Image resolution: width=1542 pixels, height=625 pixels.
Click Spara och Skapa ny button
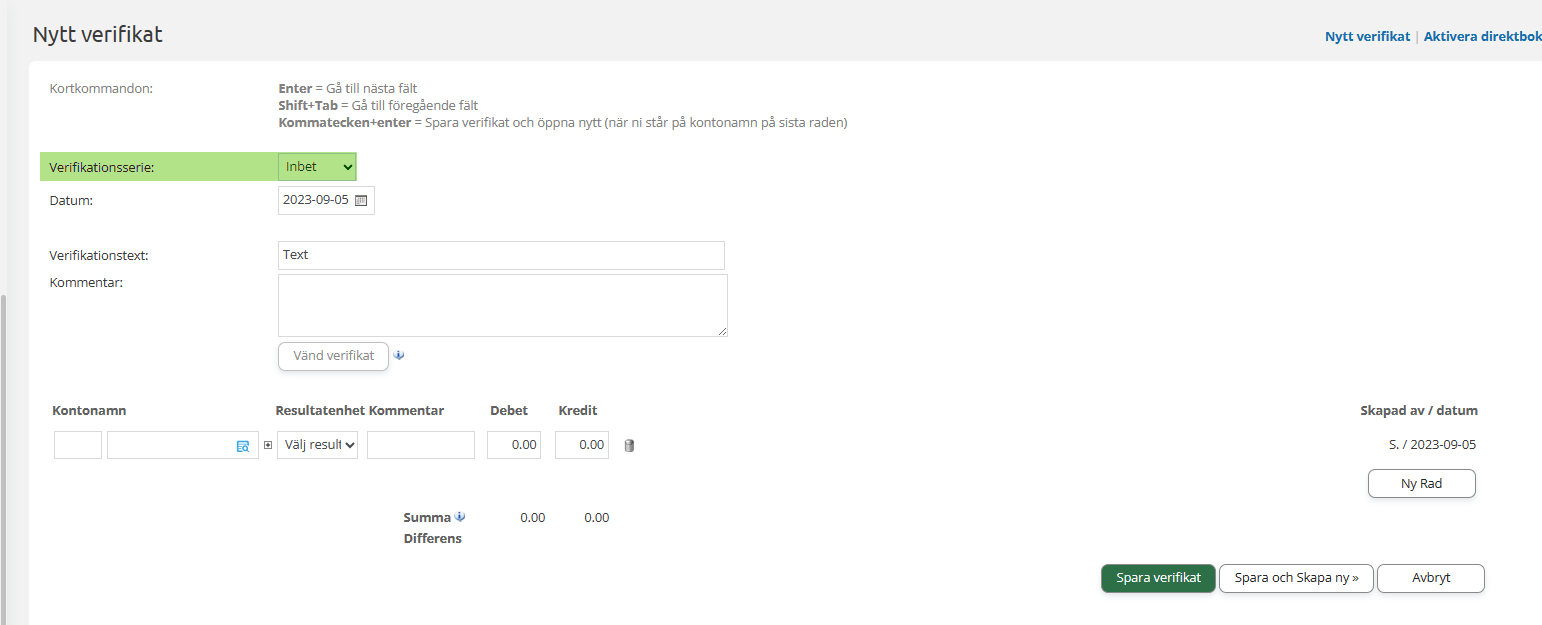coord(1296,578)
